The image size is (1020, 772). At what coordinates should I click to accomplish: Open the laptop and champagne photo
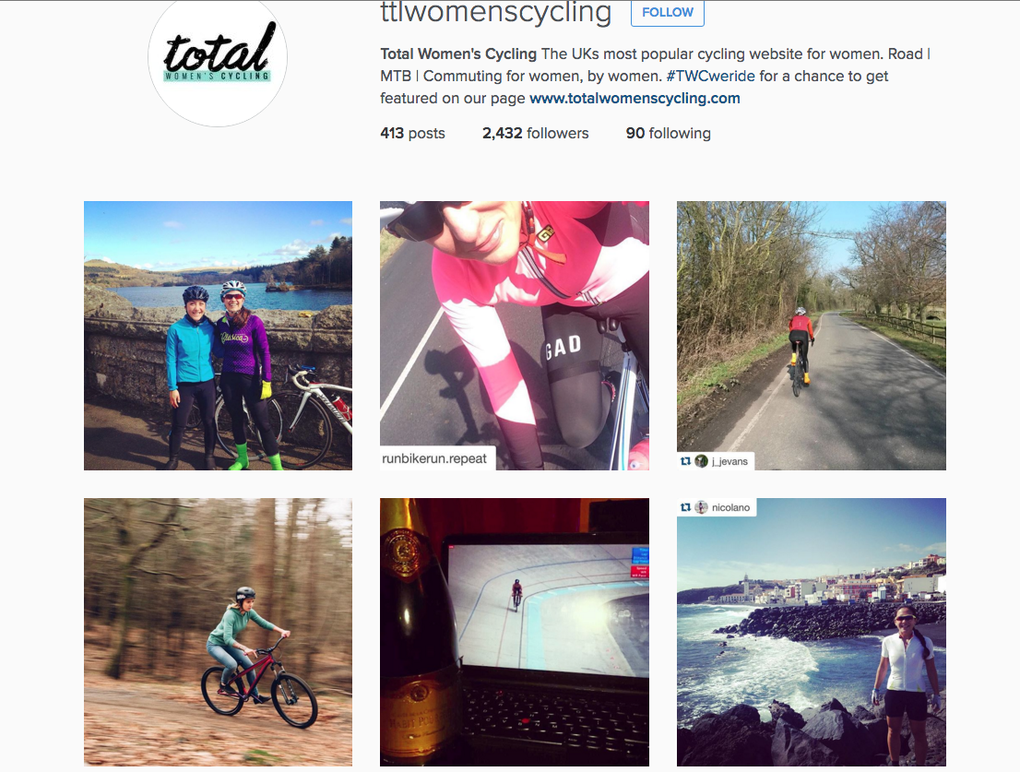(x=515, y=632)
